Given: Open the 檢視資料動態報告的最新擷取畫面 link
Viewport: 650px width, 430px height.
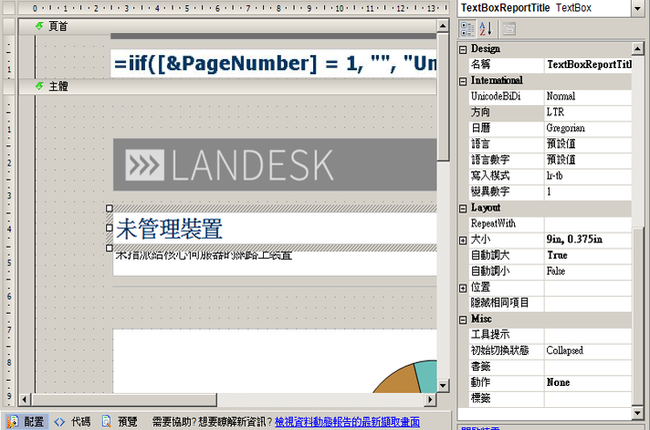Looking at the screenshot, I should 347,422.
